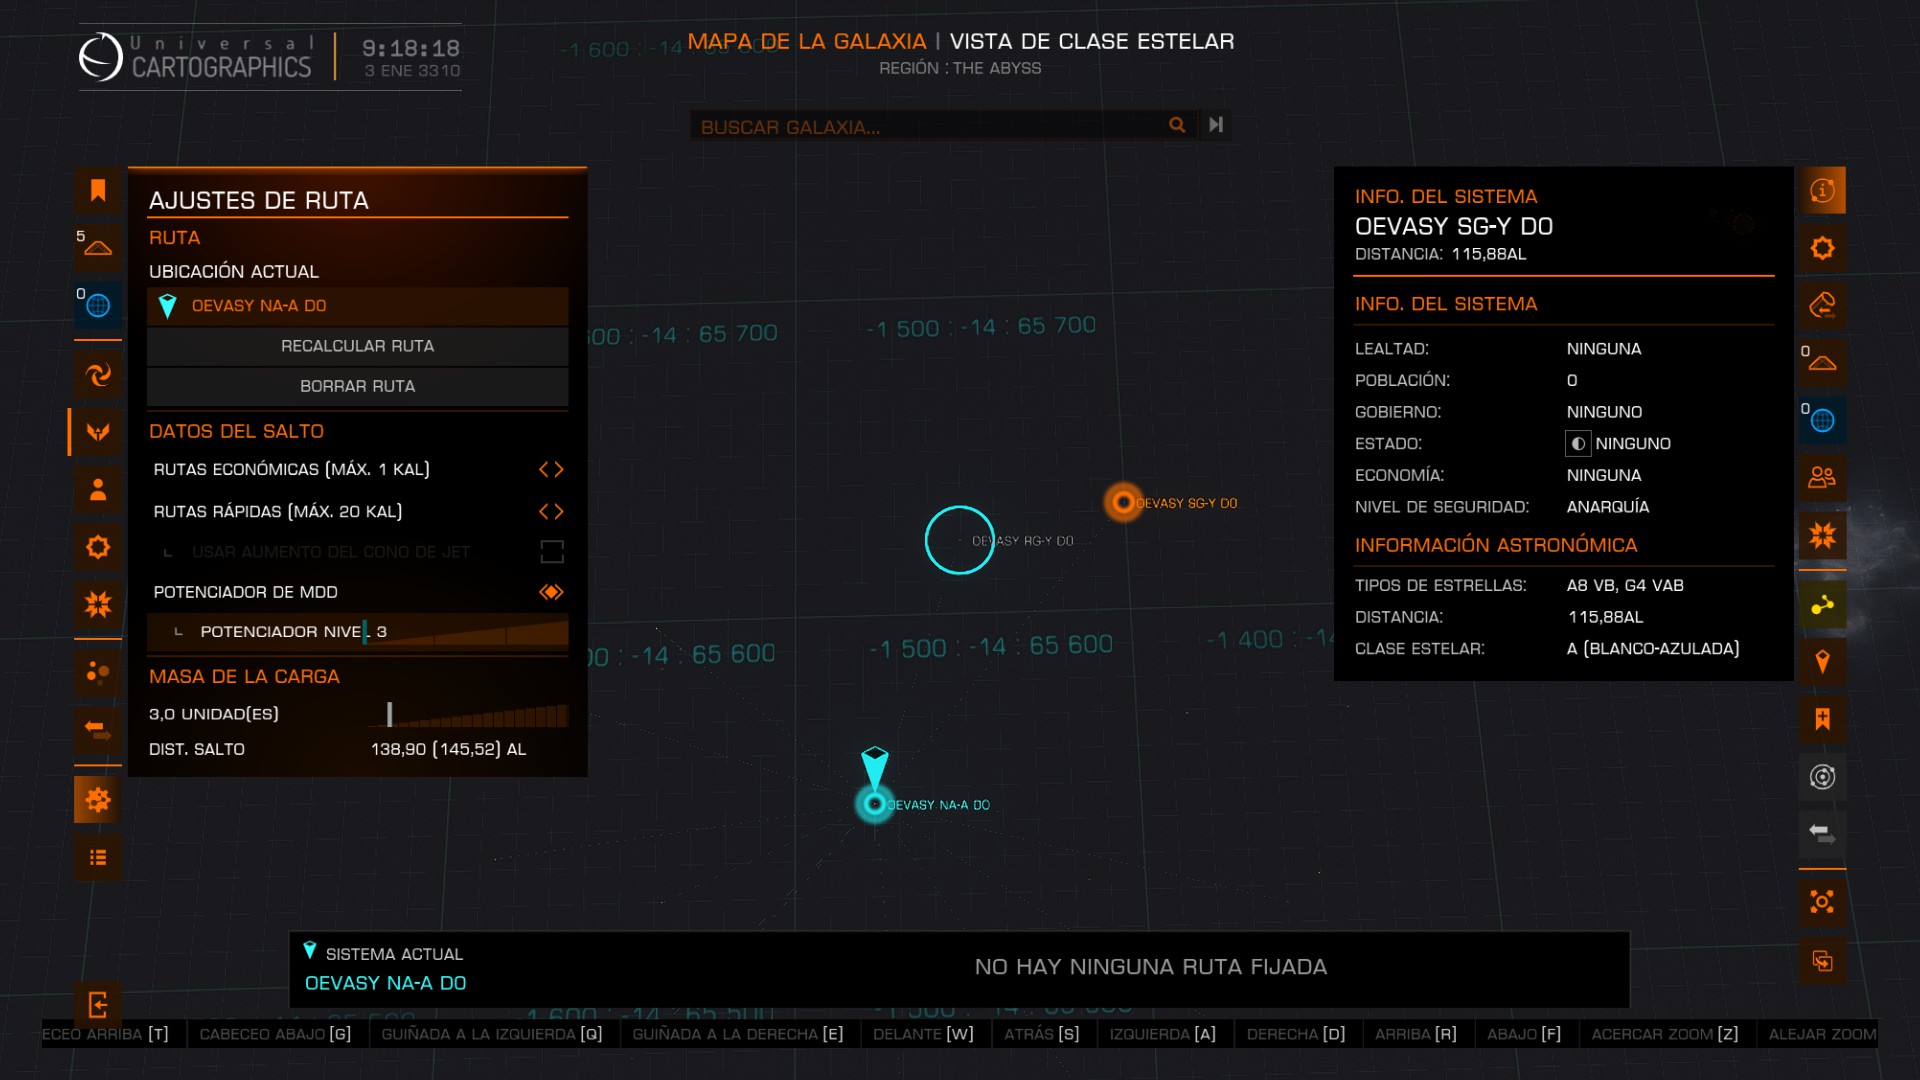Click current system name in bottom bar

coord(385,983)
